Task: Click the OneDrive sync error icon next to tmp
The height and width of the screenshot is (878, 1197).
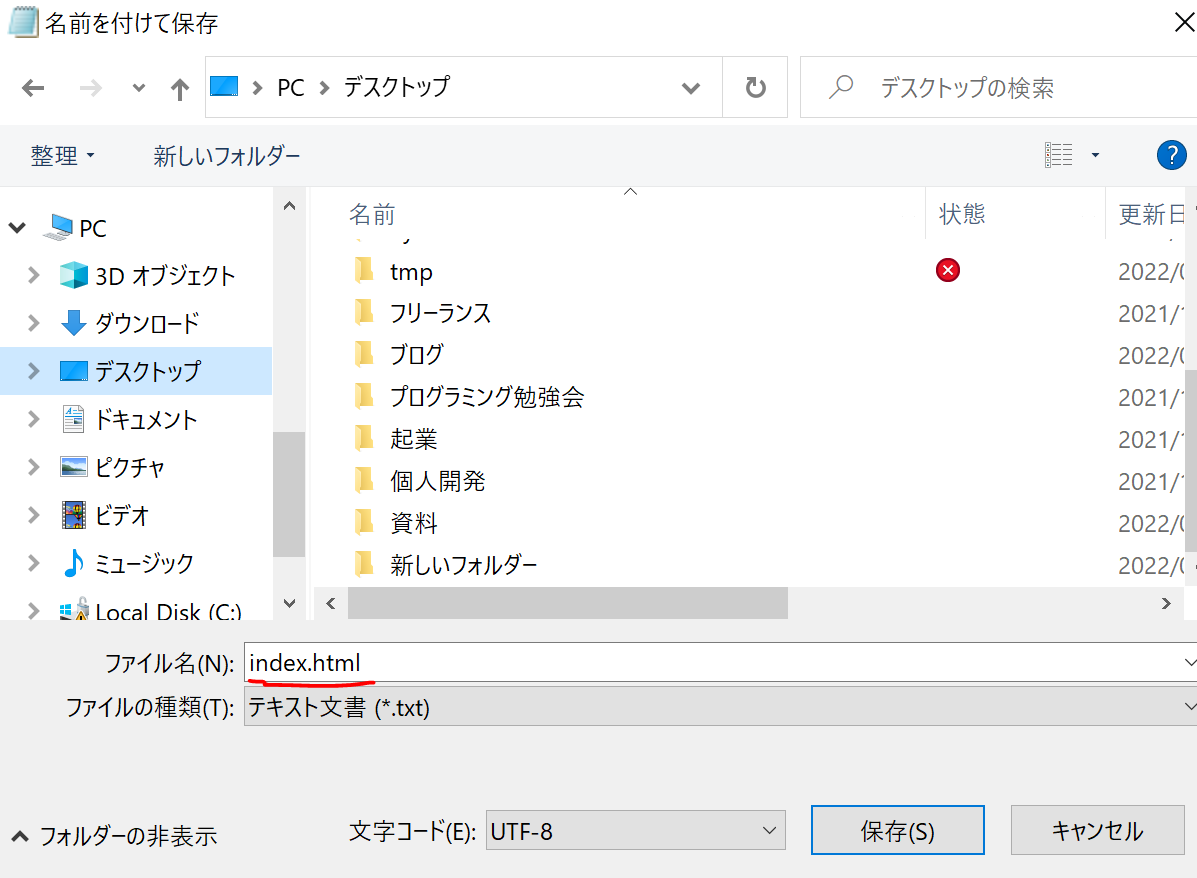Action: [947, 270]
